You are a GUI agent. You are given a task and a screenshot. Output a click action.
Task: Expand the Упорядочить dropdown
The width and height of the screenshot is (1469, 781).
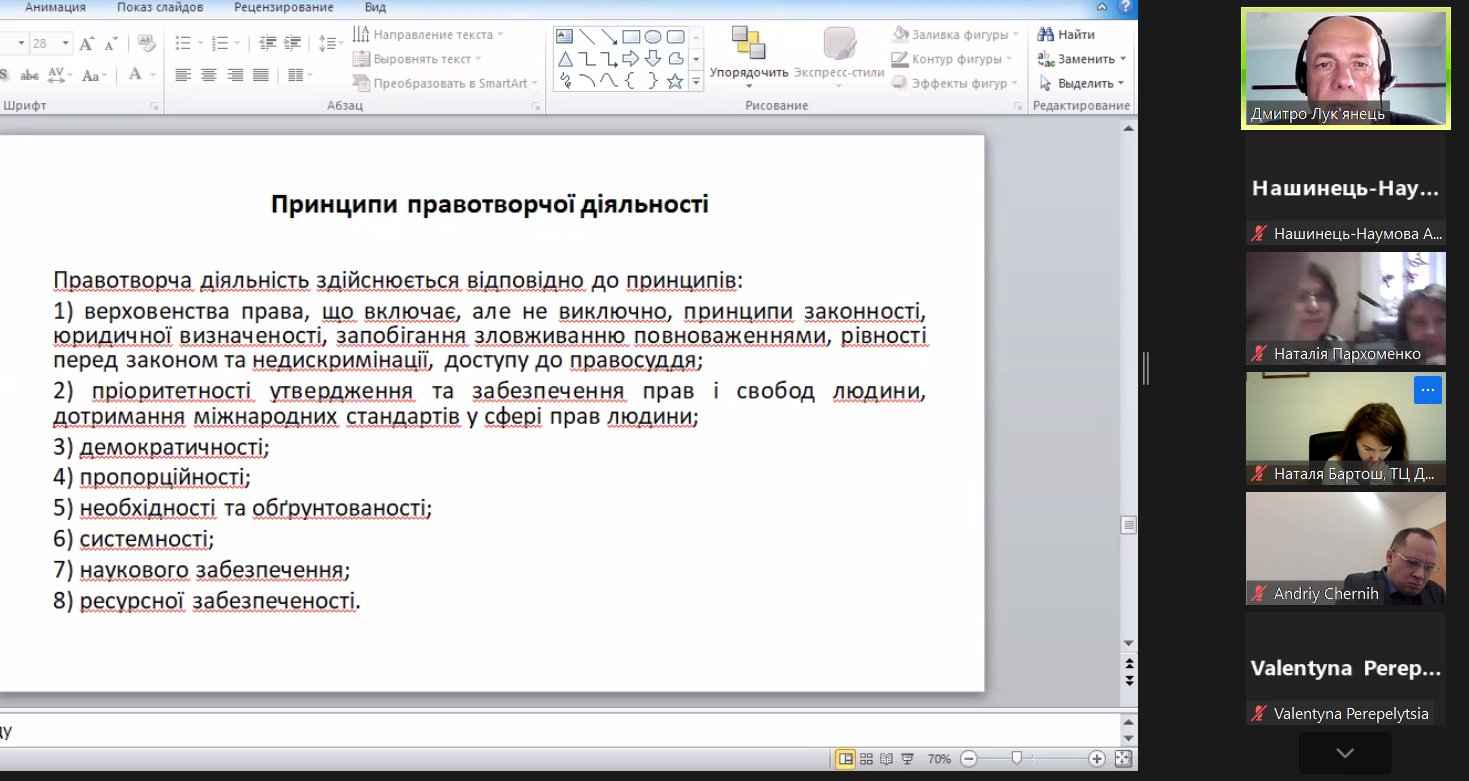748,85
